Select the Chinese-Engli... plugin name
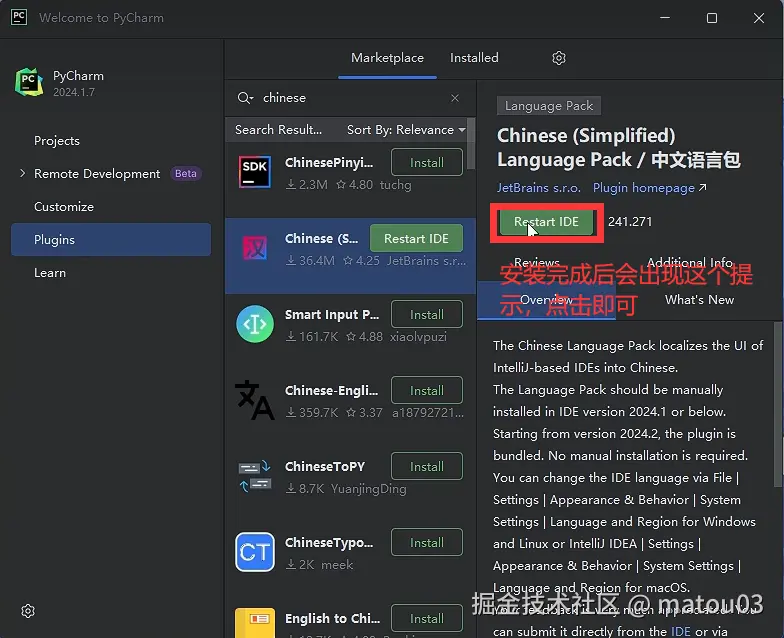This screenshot has height=638, width=784. pos(331,390)
